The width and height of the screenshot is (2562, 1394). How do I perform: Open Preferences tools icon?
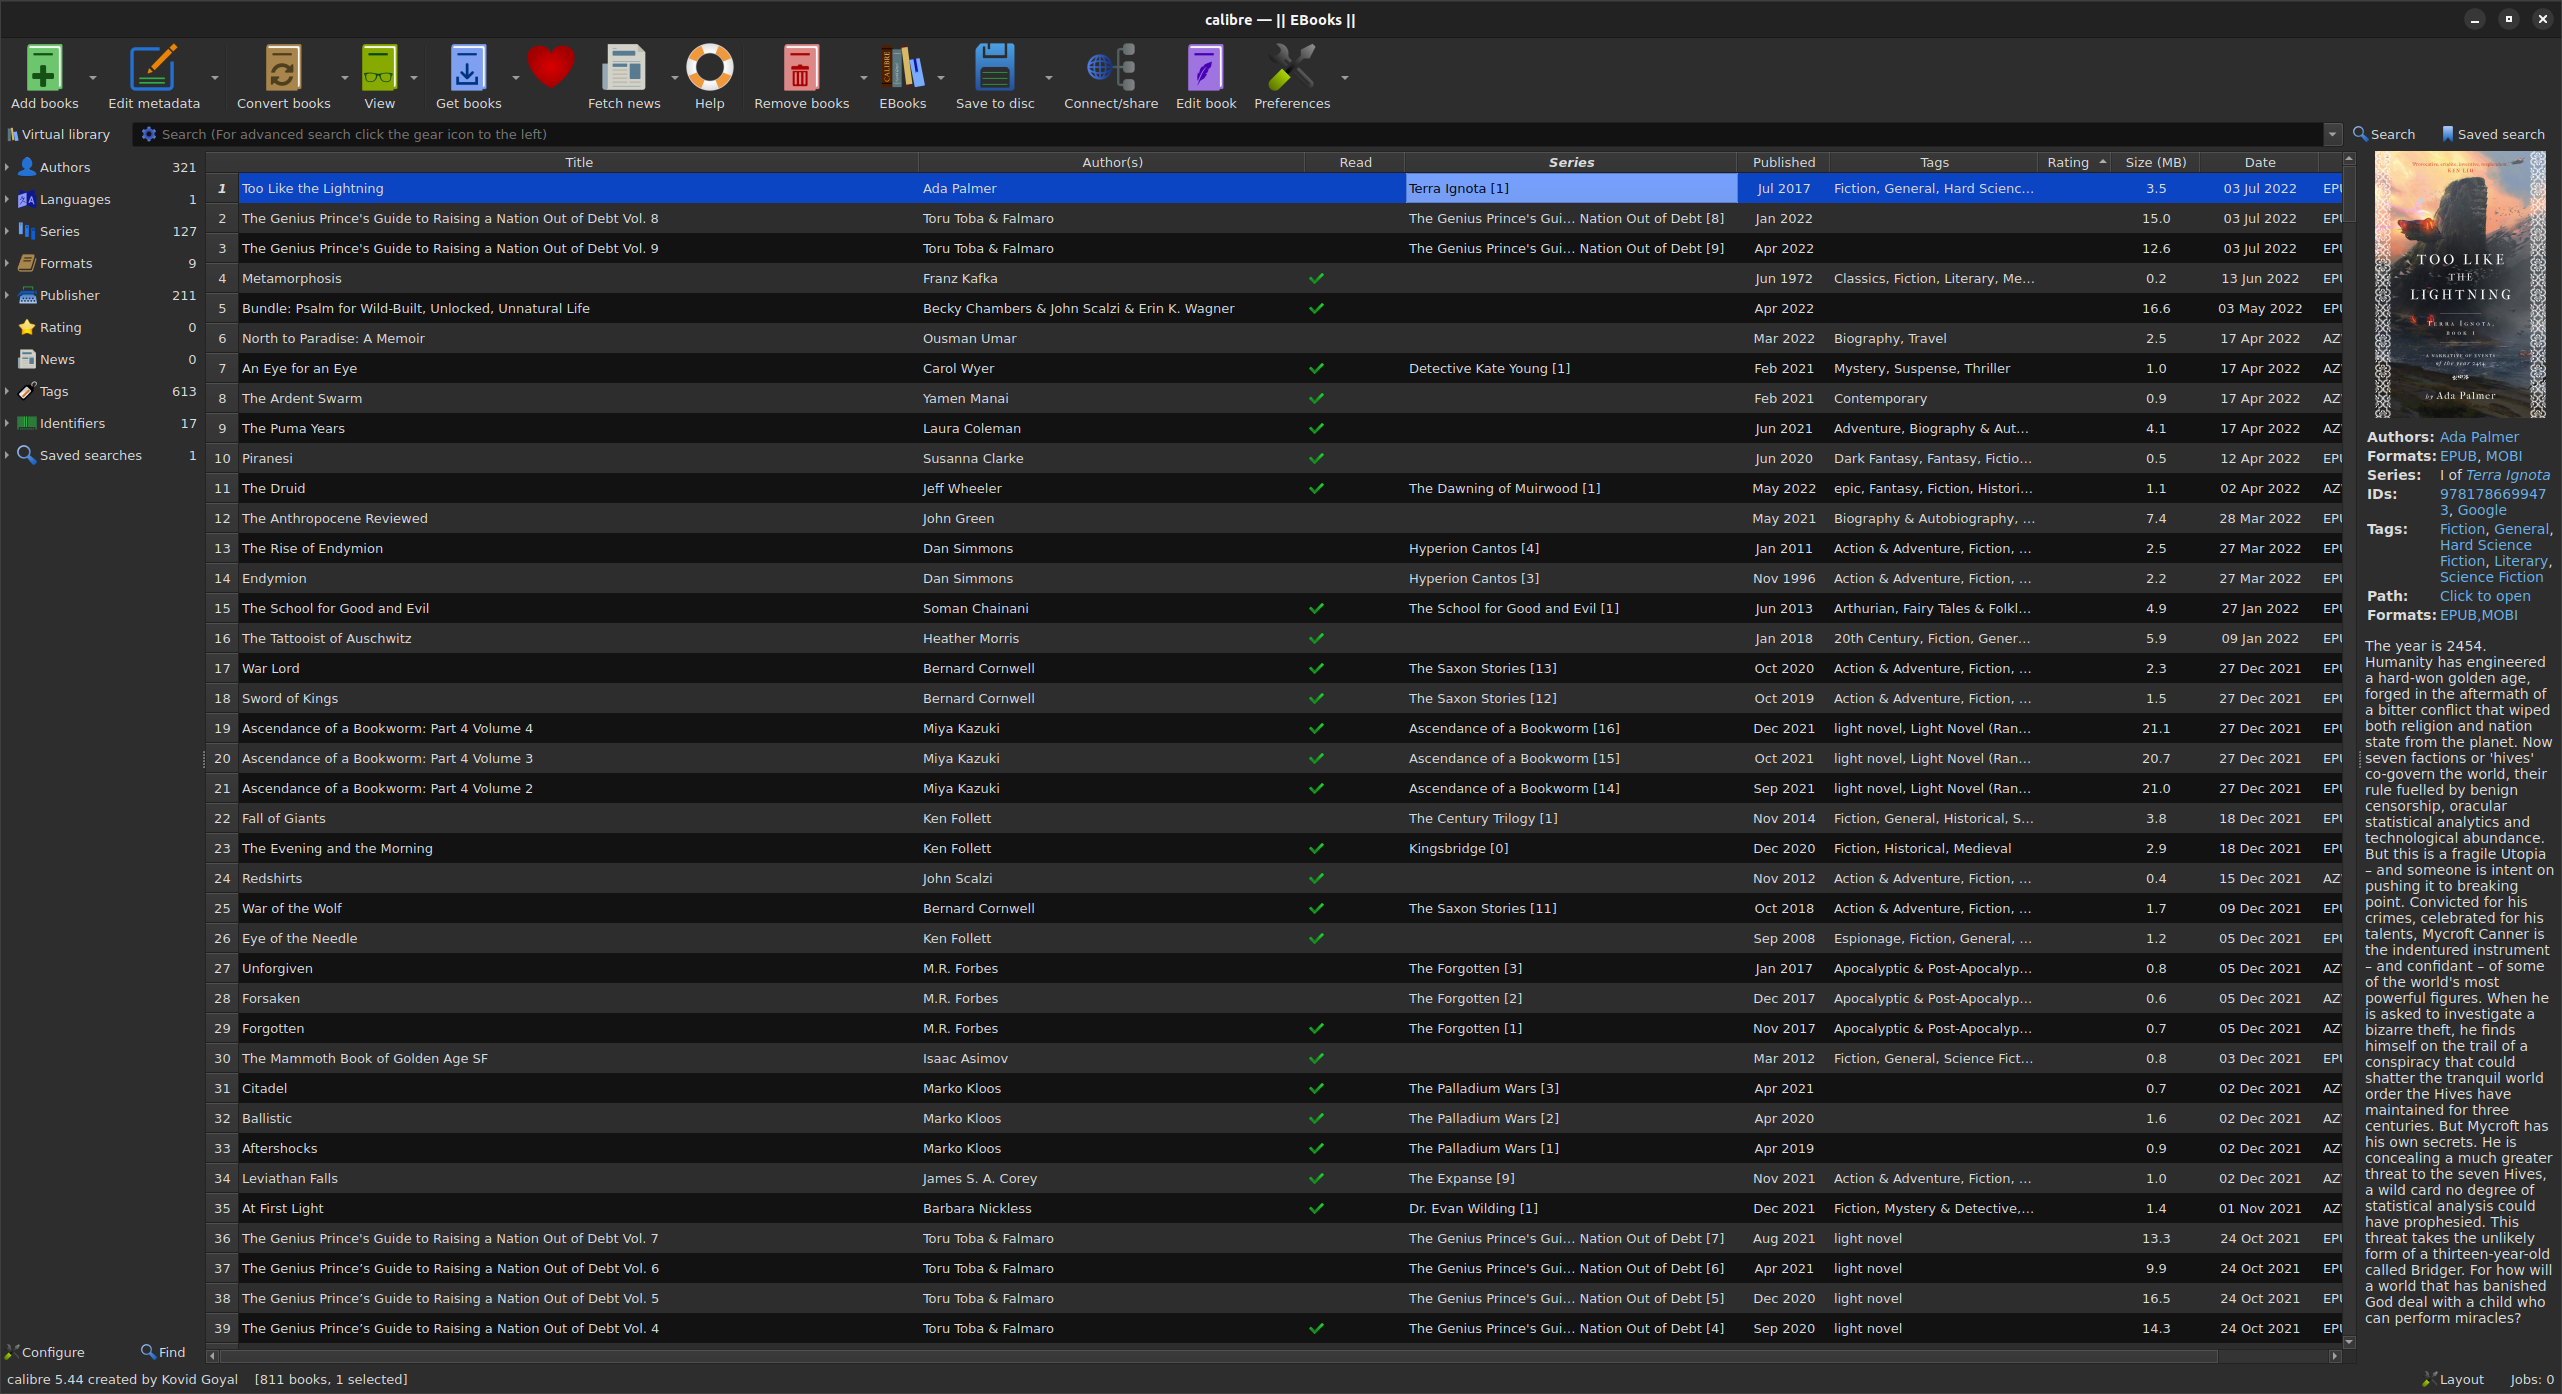pos(1292,68)
